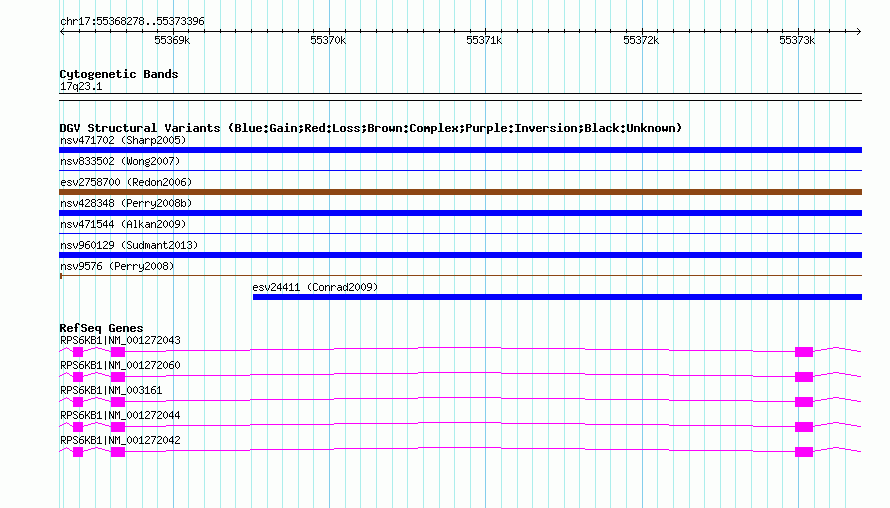Image resolution: width=890 pixels, height=508 pixels.
Task: Click the blue bar of nsv428348
Action: [x=460, y=213]
